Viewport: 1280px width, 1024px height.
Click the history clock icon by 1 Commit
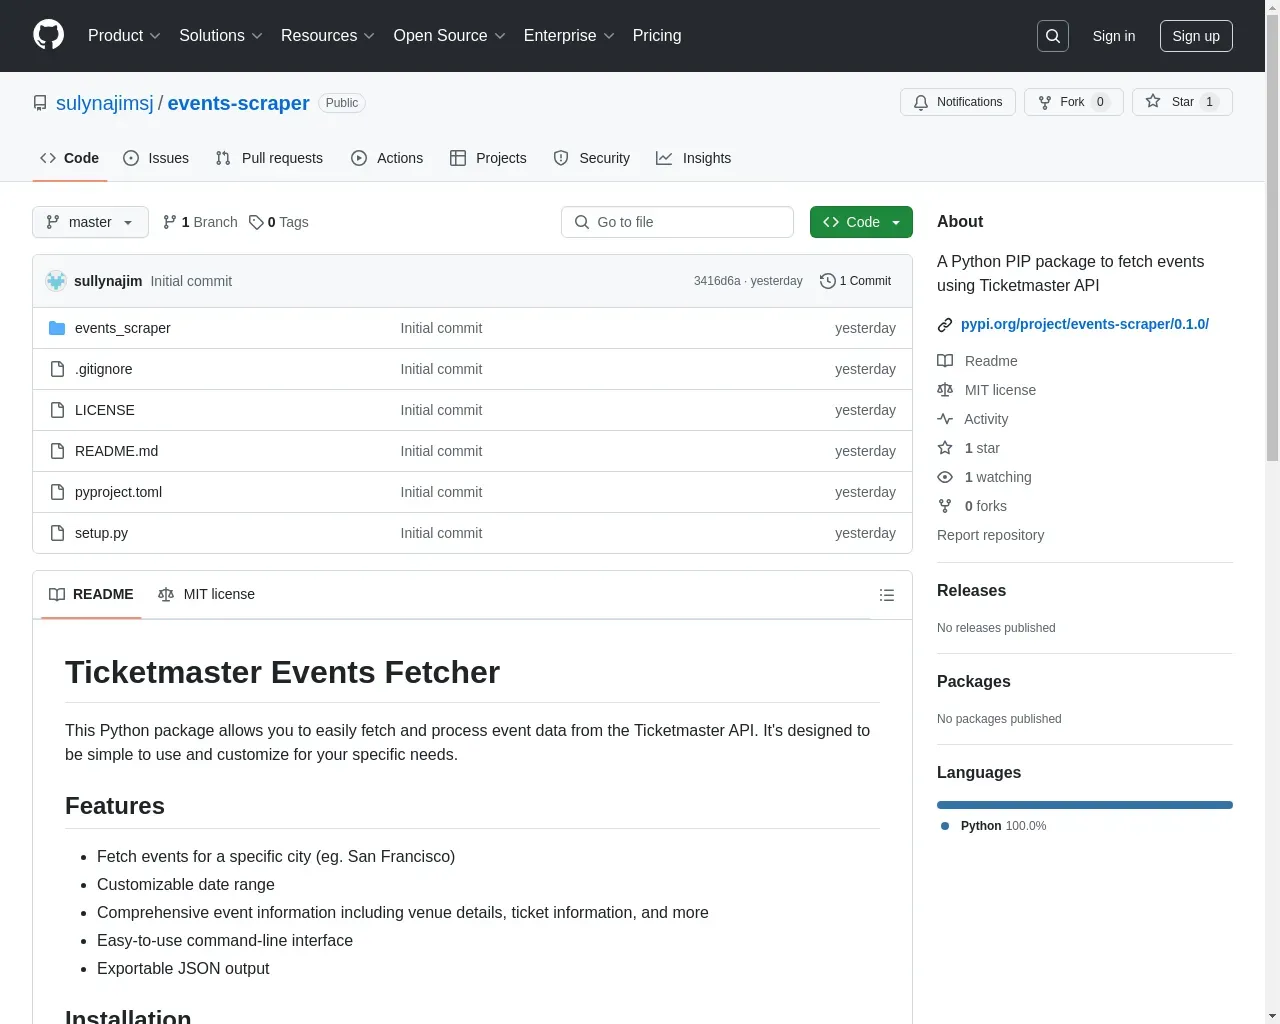tap(827, 281)
